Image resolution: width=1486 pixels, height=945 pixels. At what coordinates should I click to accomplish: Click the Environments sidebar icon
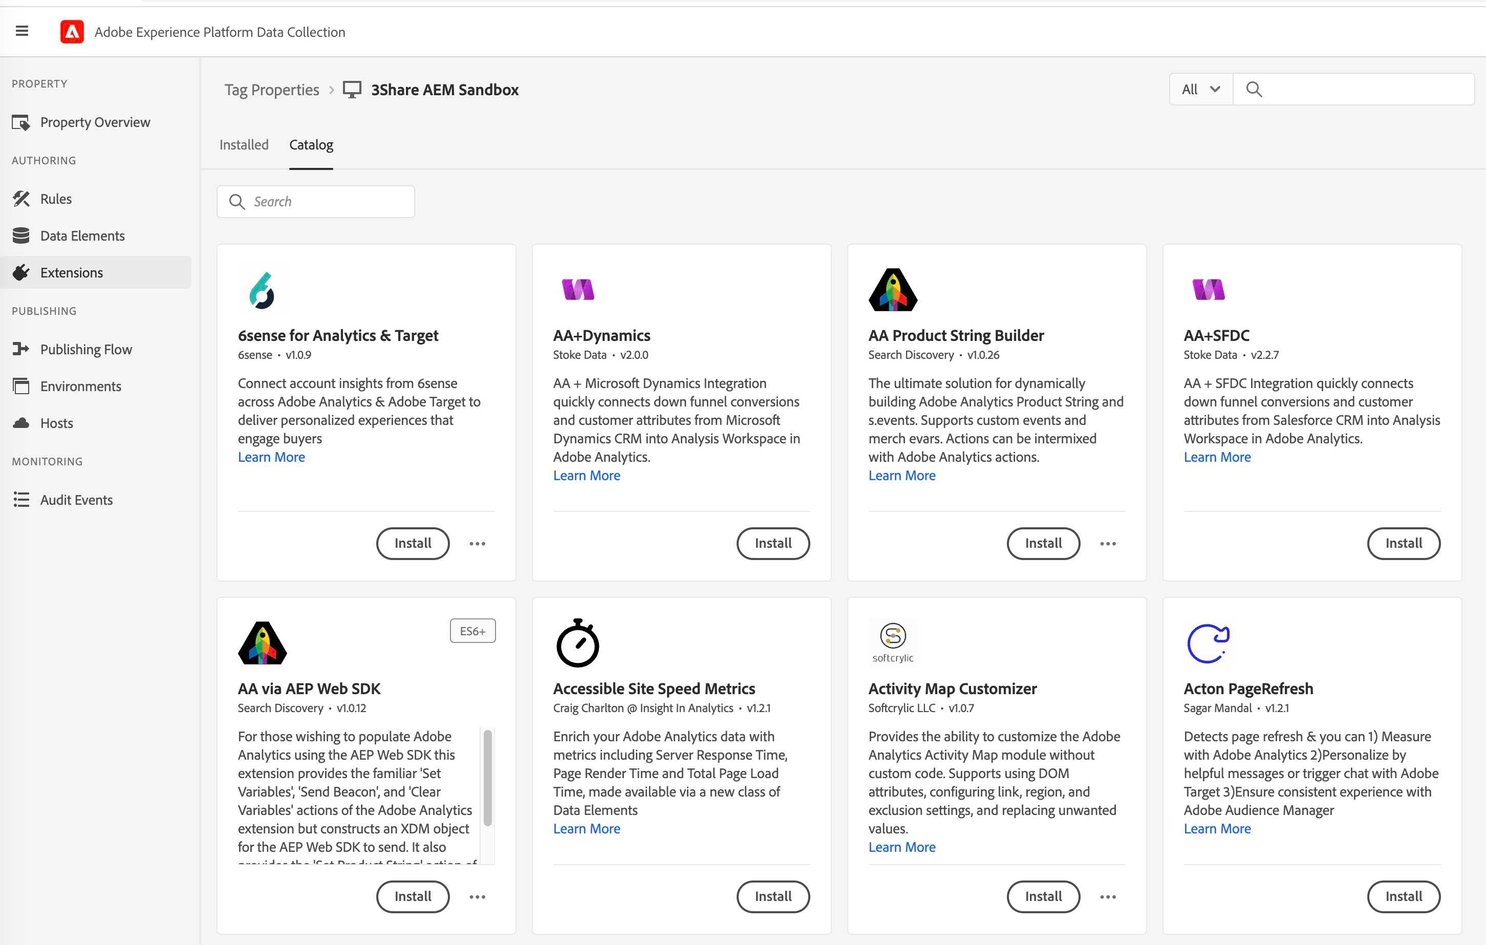click(x=21, y=386)
